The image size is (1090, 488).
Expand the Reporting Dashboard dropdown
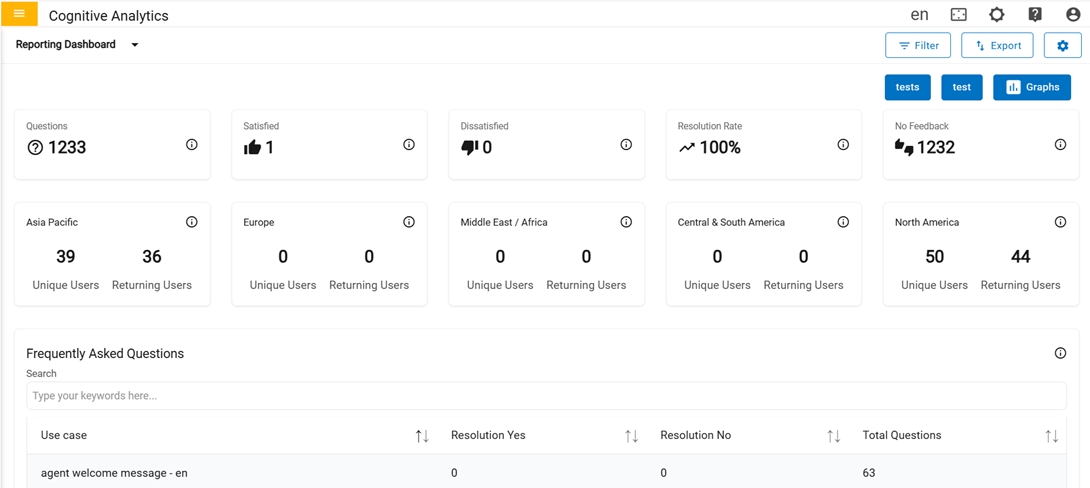point(135,45)
